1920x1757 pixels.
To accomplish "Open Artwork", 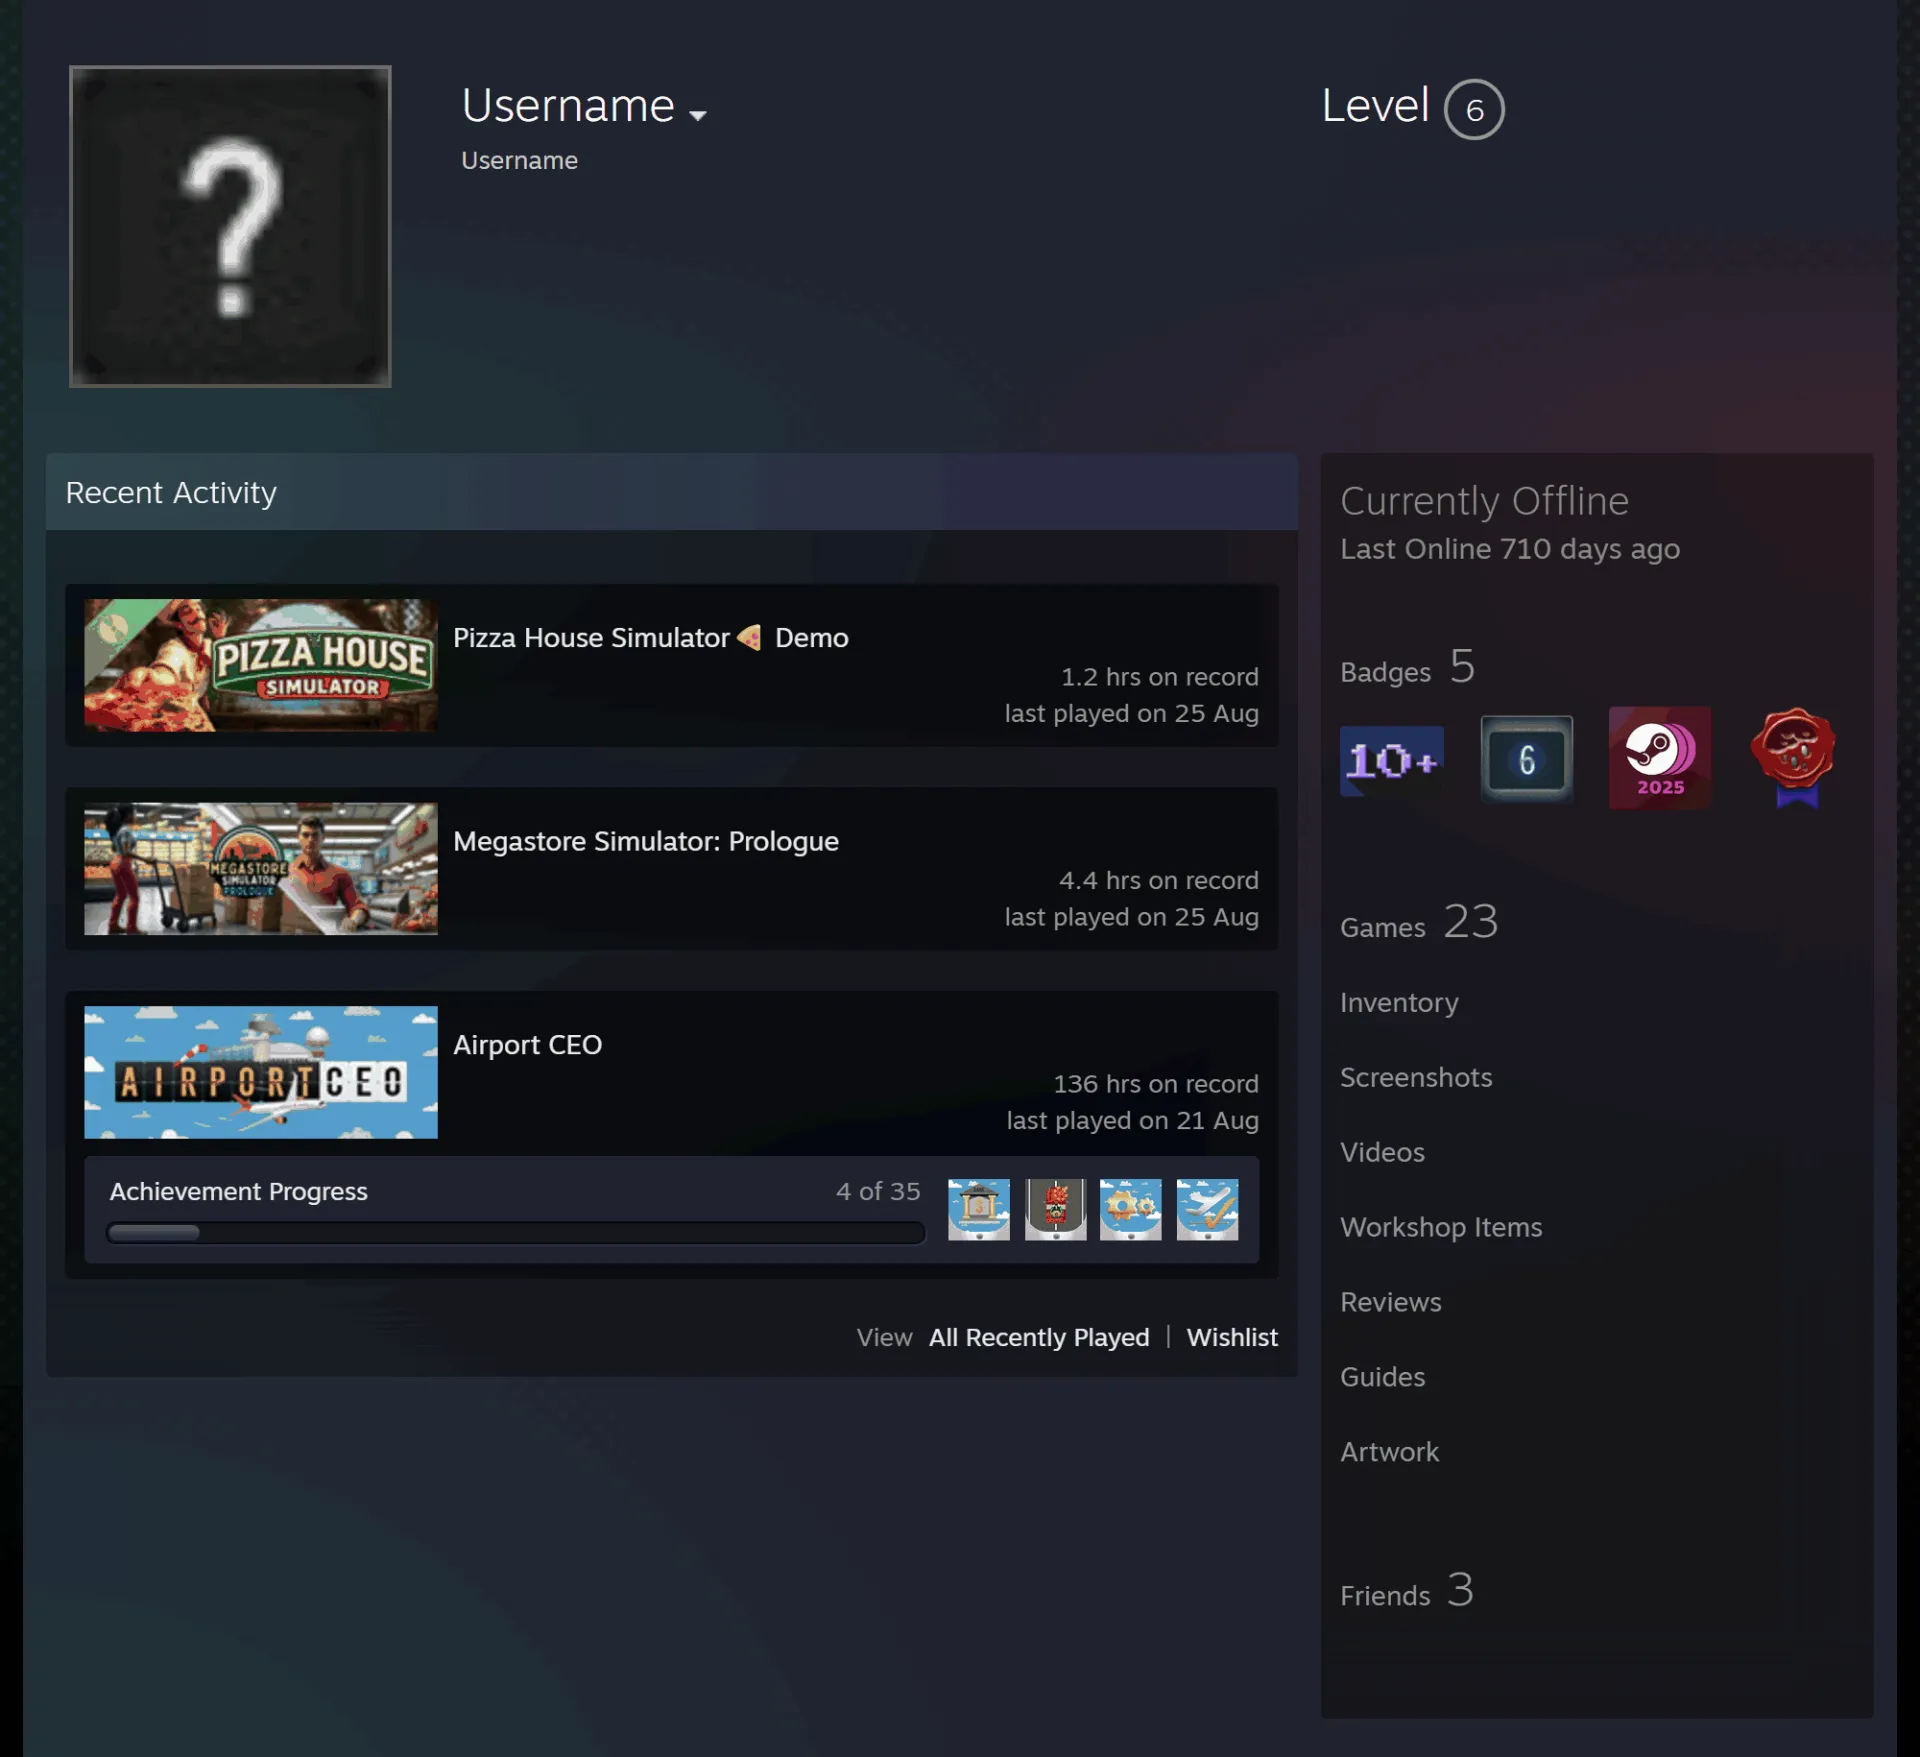I will point(1389,1452).
